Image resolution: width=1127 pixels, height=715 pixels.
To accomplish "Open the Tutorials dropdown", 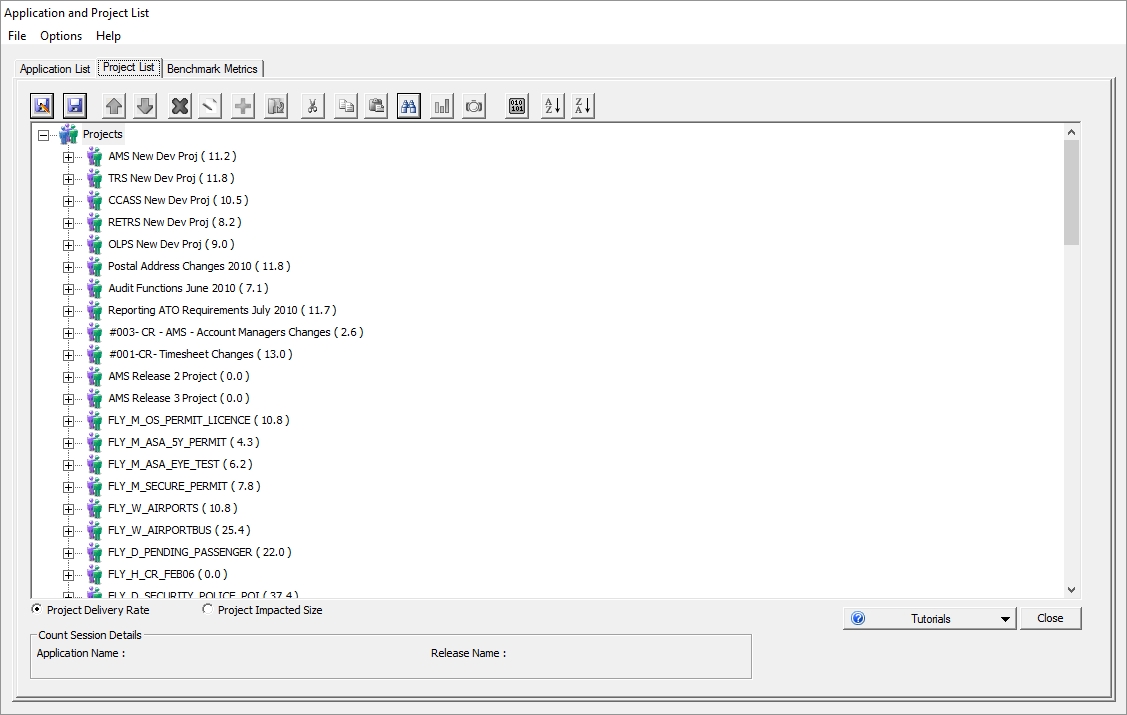I will [x=1005, y=619].
